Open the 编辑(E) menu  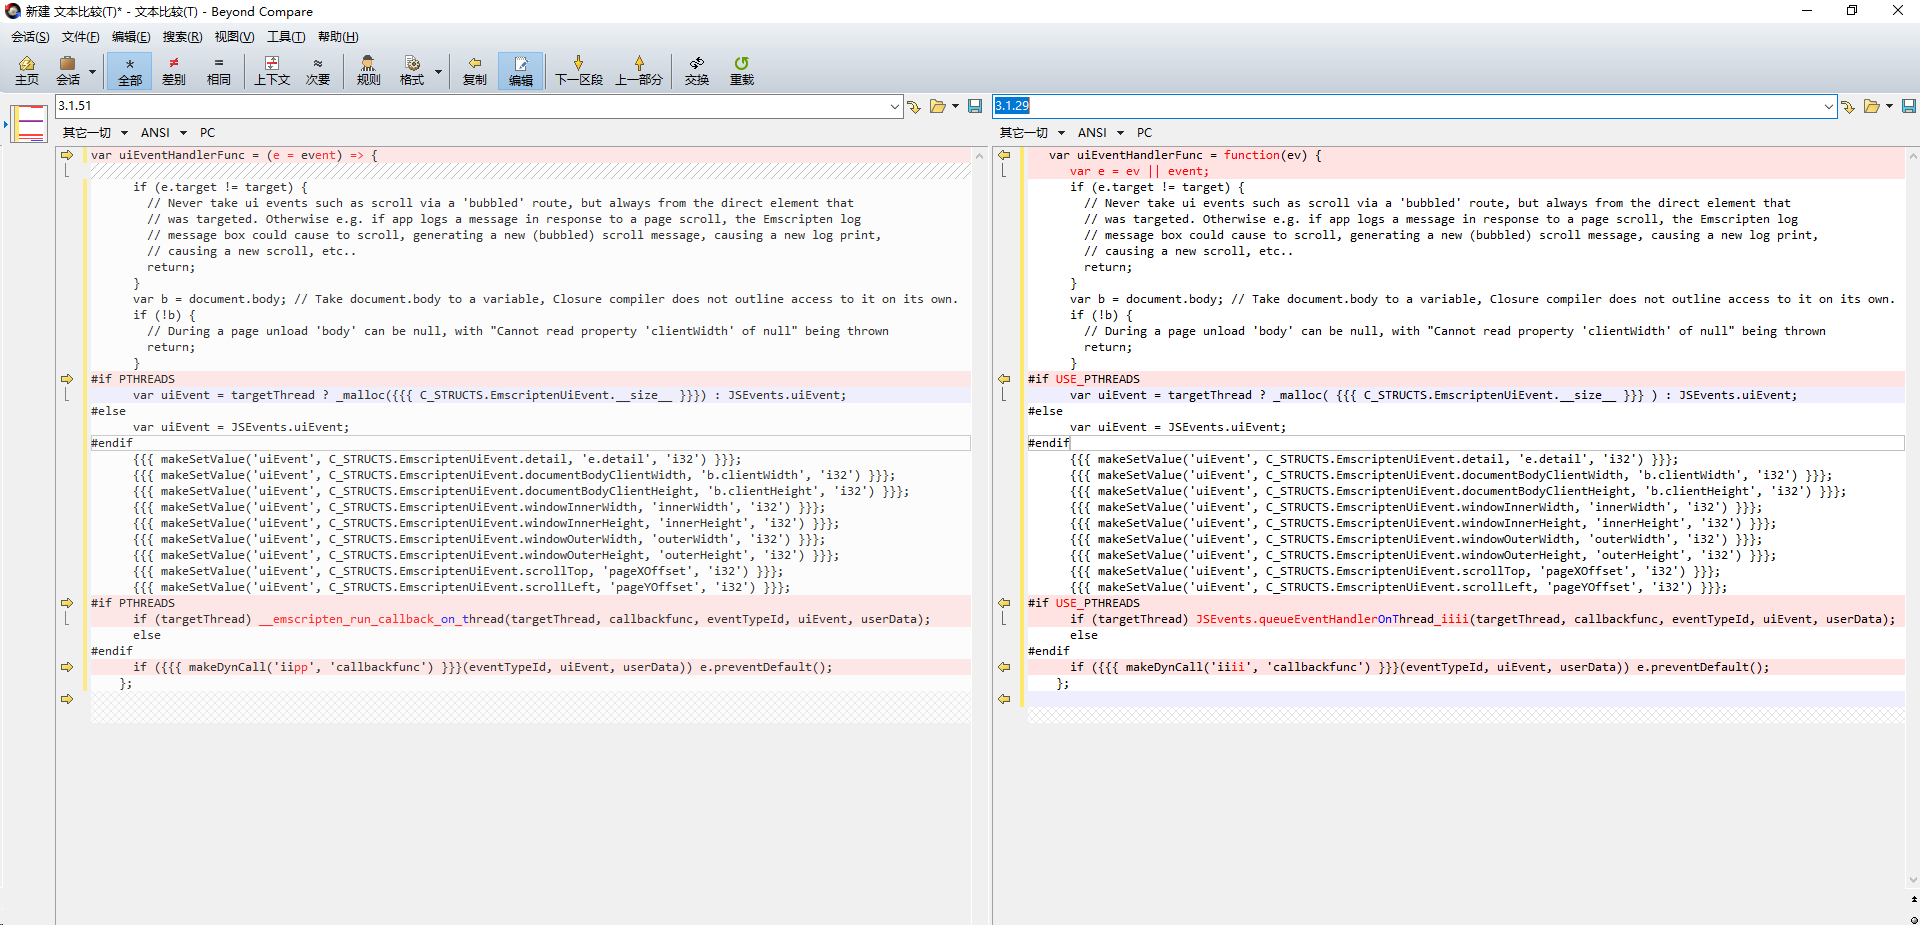(x=131, y=37)
